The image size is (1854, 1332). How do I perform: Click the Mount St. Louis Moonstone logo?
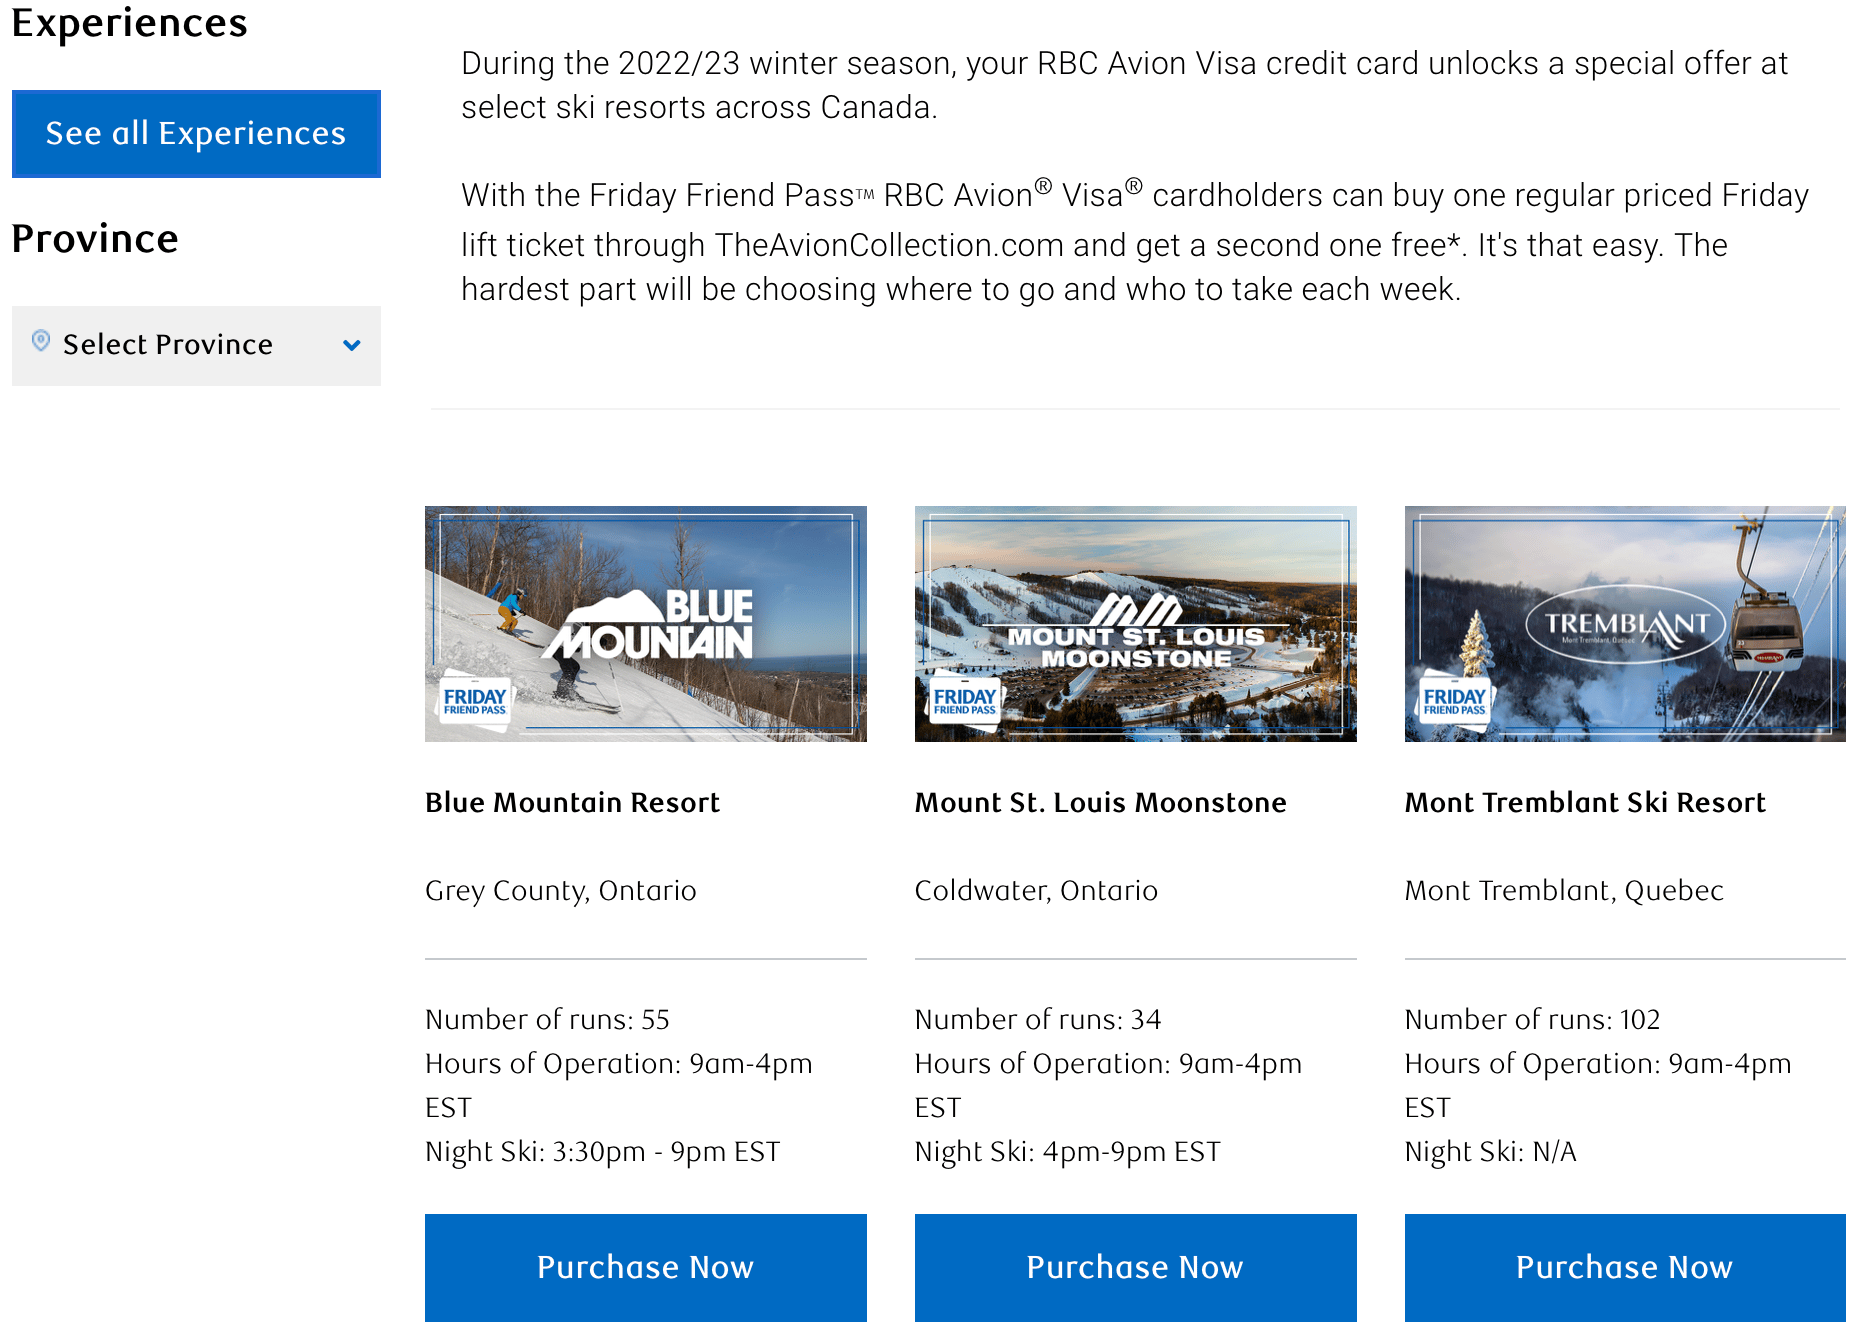coord(1136,634)
